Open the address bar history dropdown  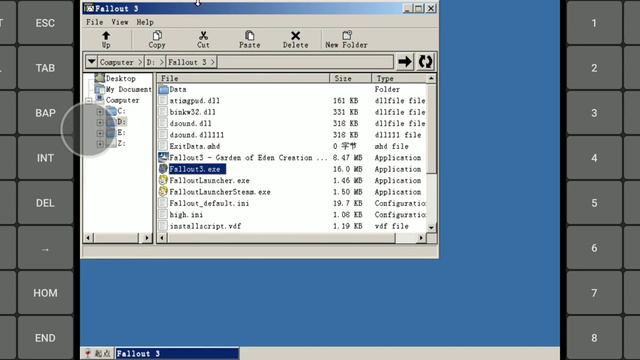coord(91,62)
